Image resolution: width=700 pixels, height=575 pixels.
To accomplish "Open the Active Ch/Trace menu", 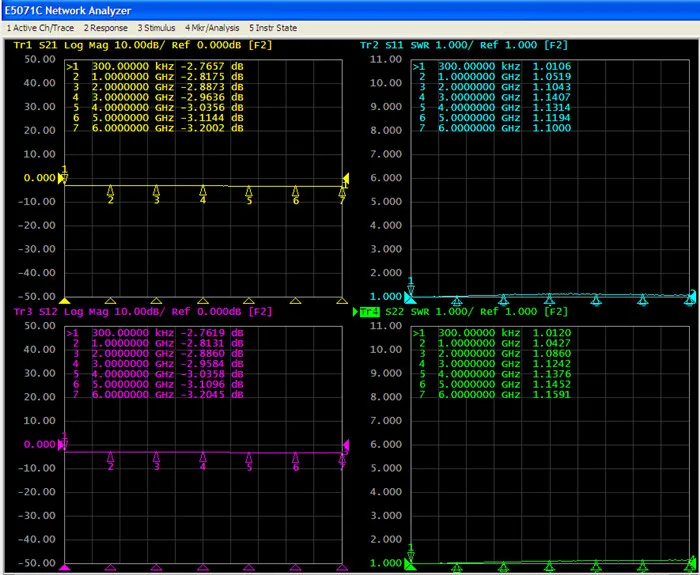I will [x=40, y=27].
